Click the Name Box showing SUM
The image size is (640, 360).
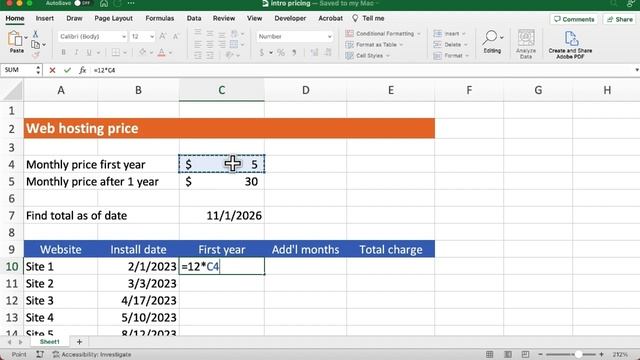pyautogui.click(x=18, y=70)
